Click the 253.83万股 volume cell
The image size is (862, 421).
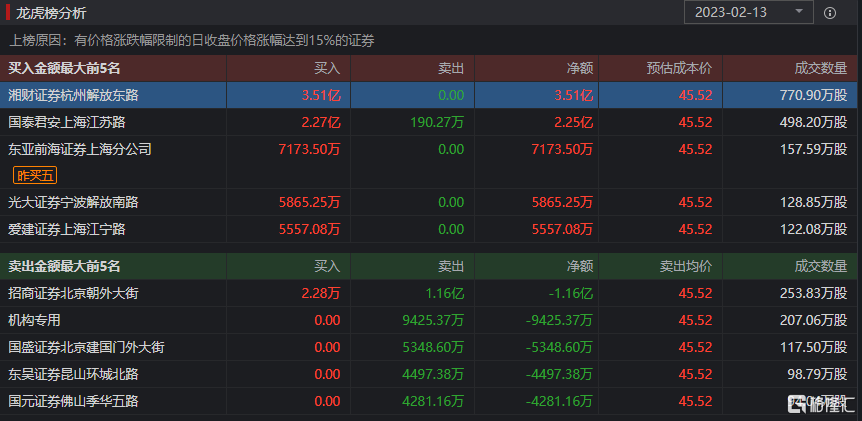(x=814, y=293)
